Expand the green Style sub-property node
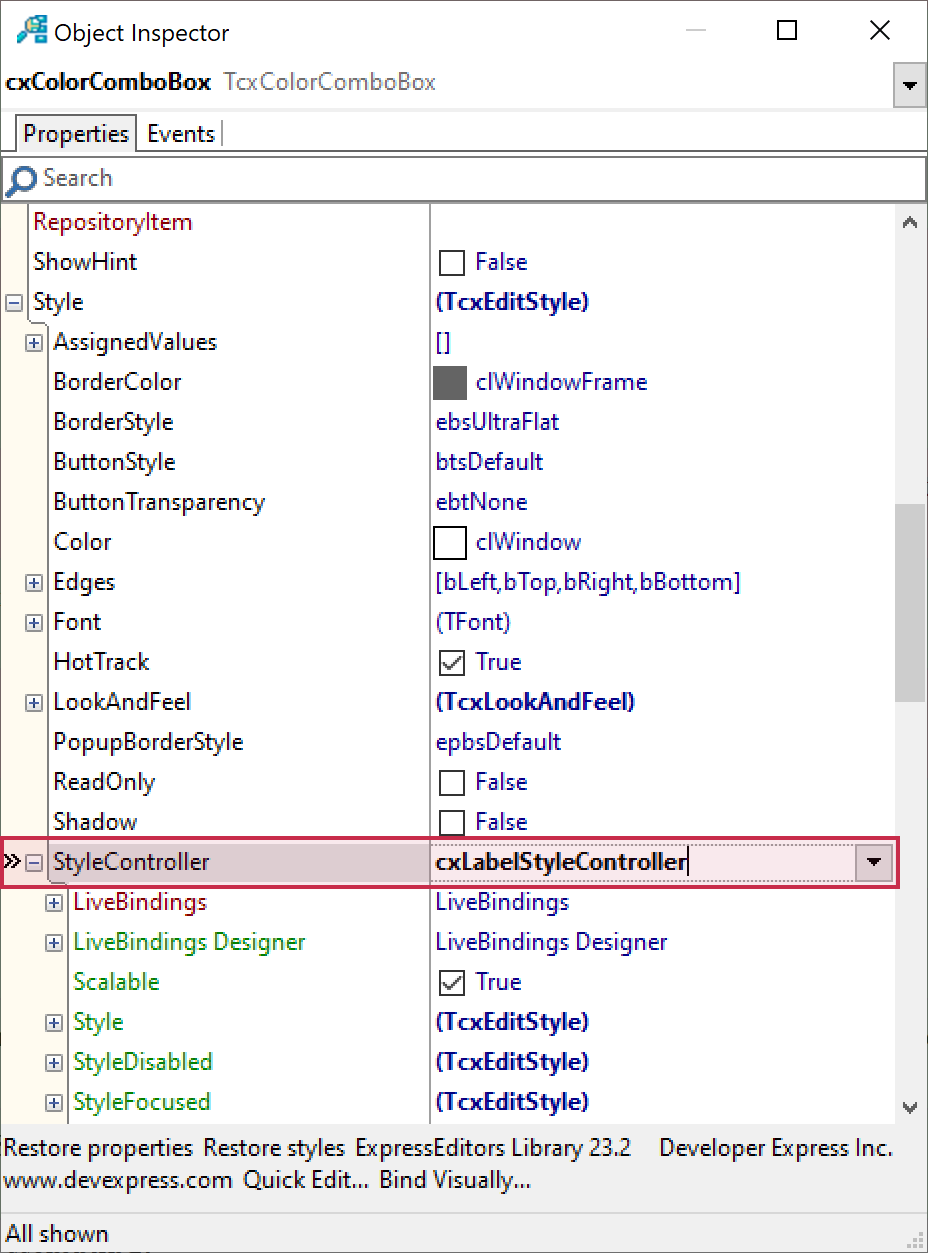 [54, 1022]
